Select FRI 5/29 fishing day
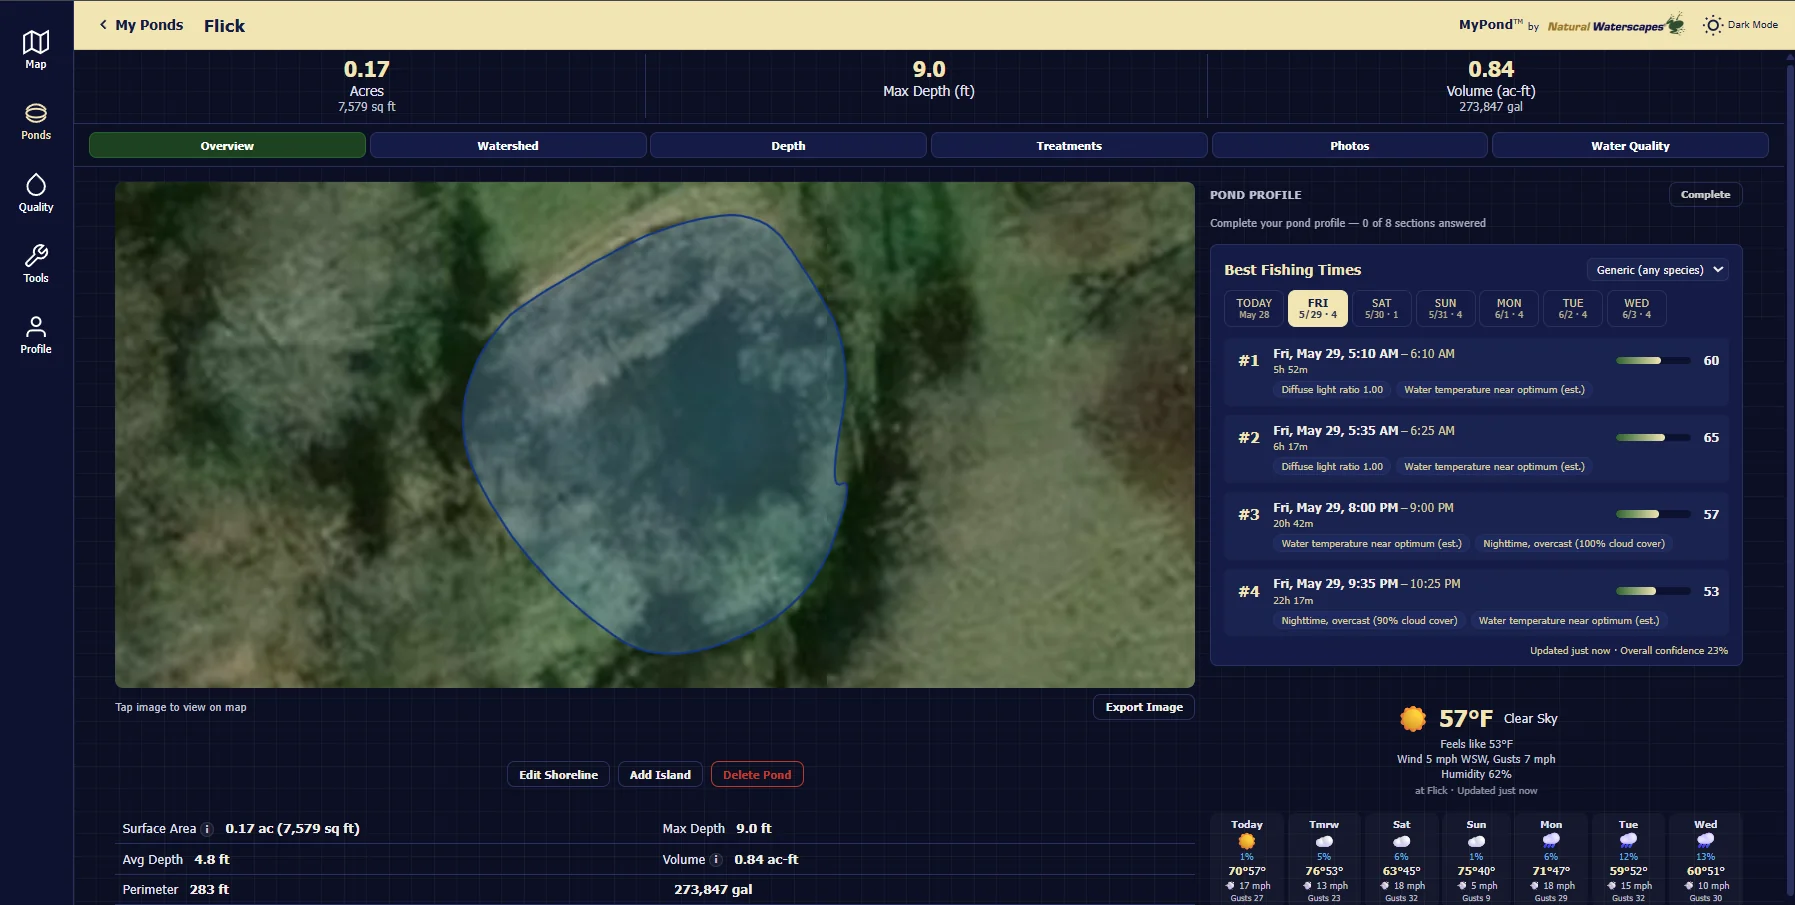 click(1318, 308)
